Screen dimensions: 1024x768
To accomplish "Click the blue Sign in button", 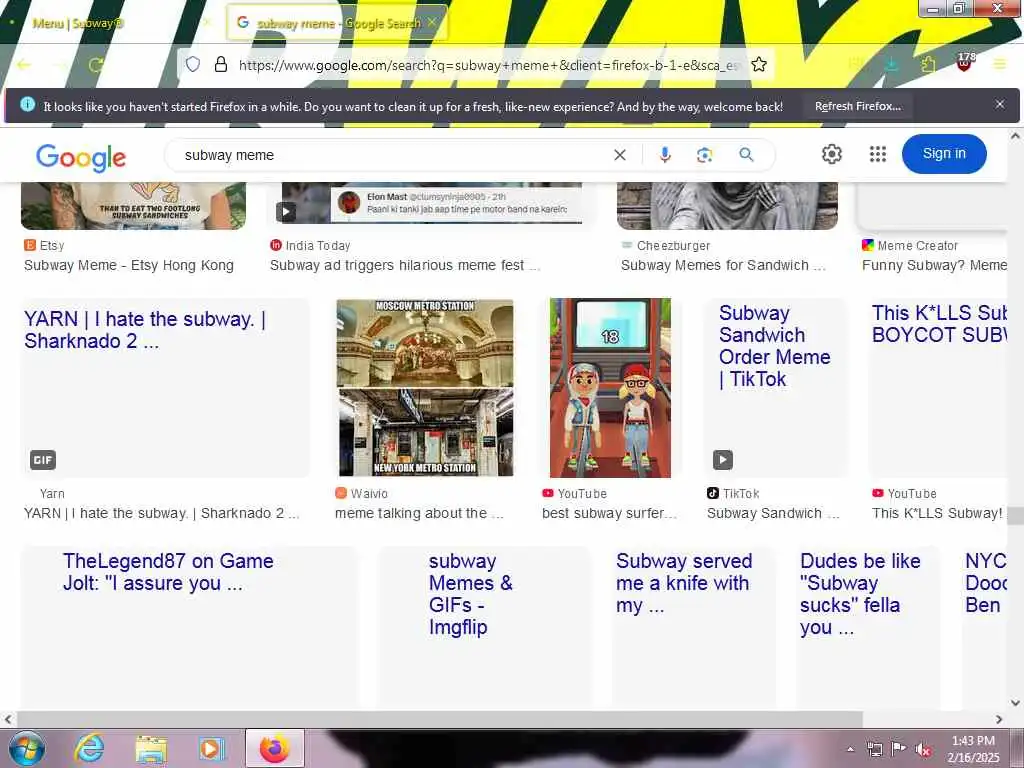I will [x=944, y=153].
